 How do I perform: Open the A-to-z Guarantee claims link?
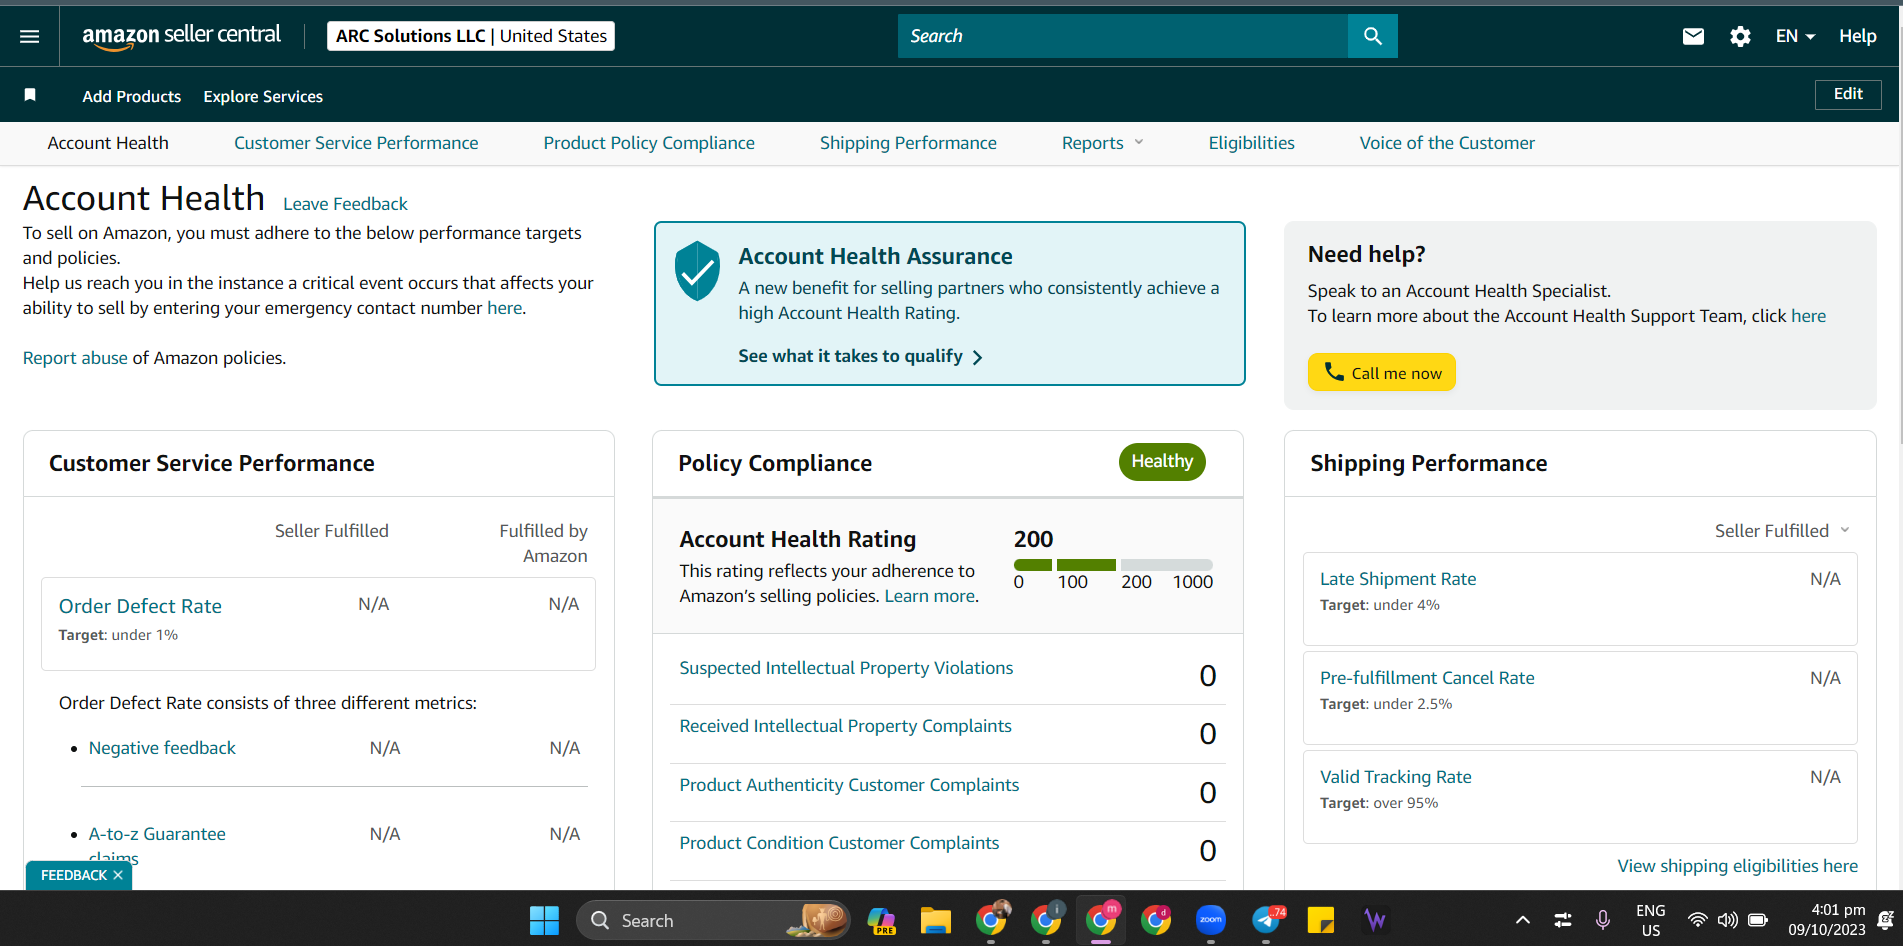tap(157, 845)
